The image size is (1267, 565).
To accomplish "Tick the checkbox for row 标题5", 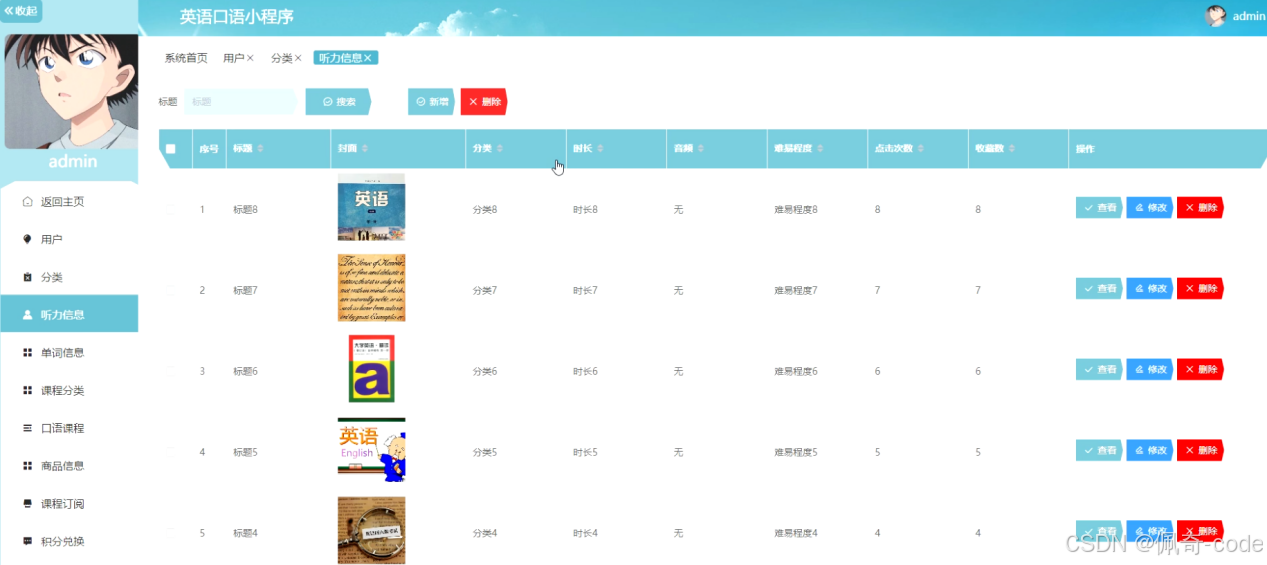I will click(171, 452).
